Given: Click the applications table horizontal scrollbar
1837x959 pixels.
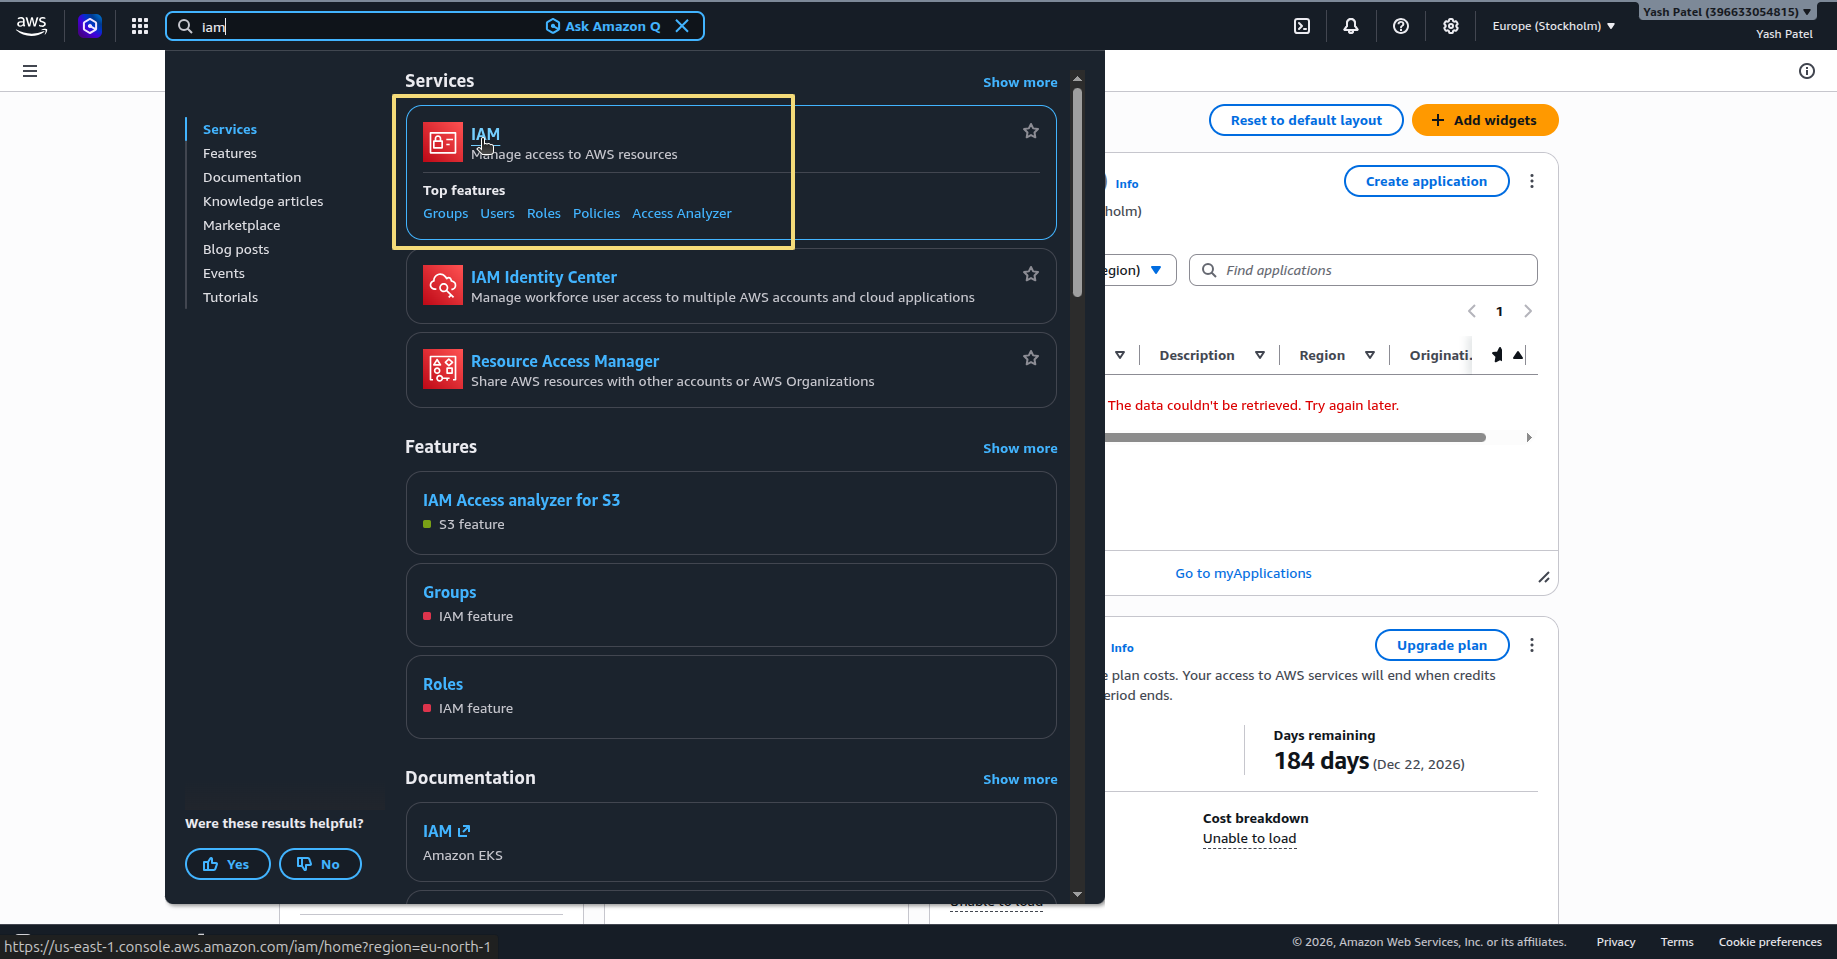Looking at the screenshot, I should click(x=1295, y=437).
